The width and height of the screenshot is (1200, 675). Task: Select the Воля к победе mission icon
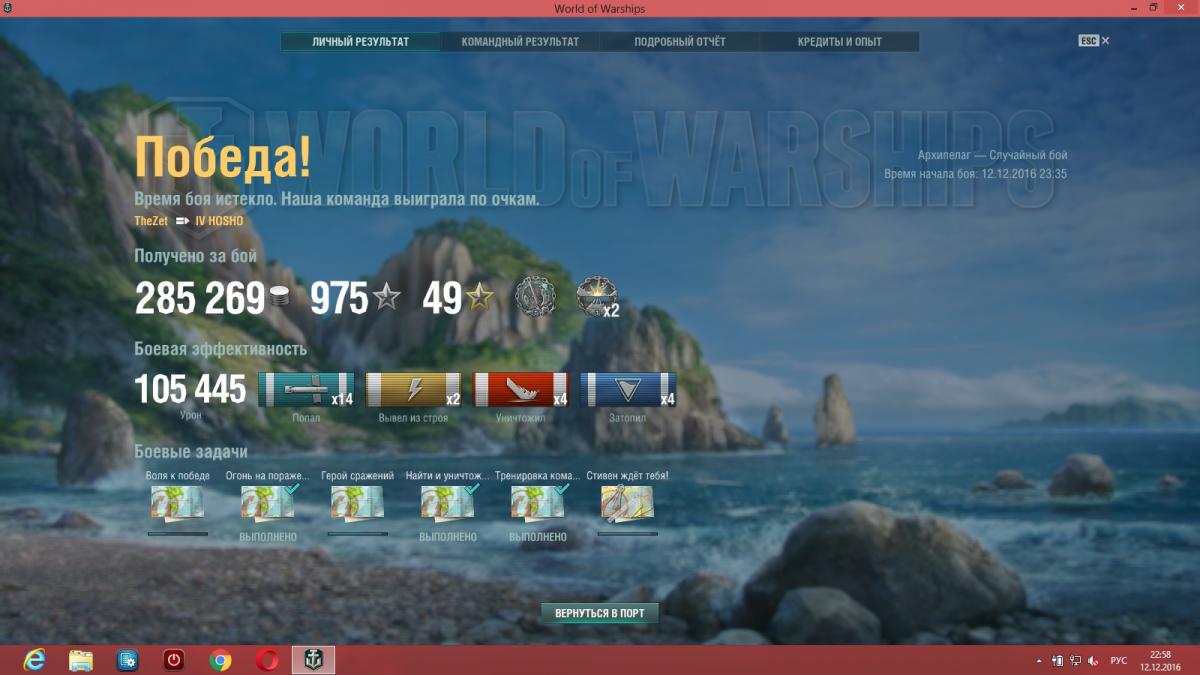click(177, 503)
